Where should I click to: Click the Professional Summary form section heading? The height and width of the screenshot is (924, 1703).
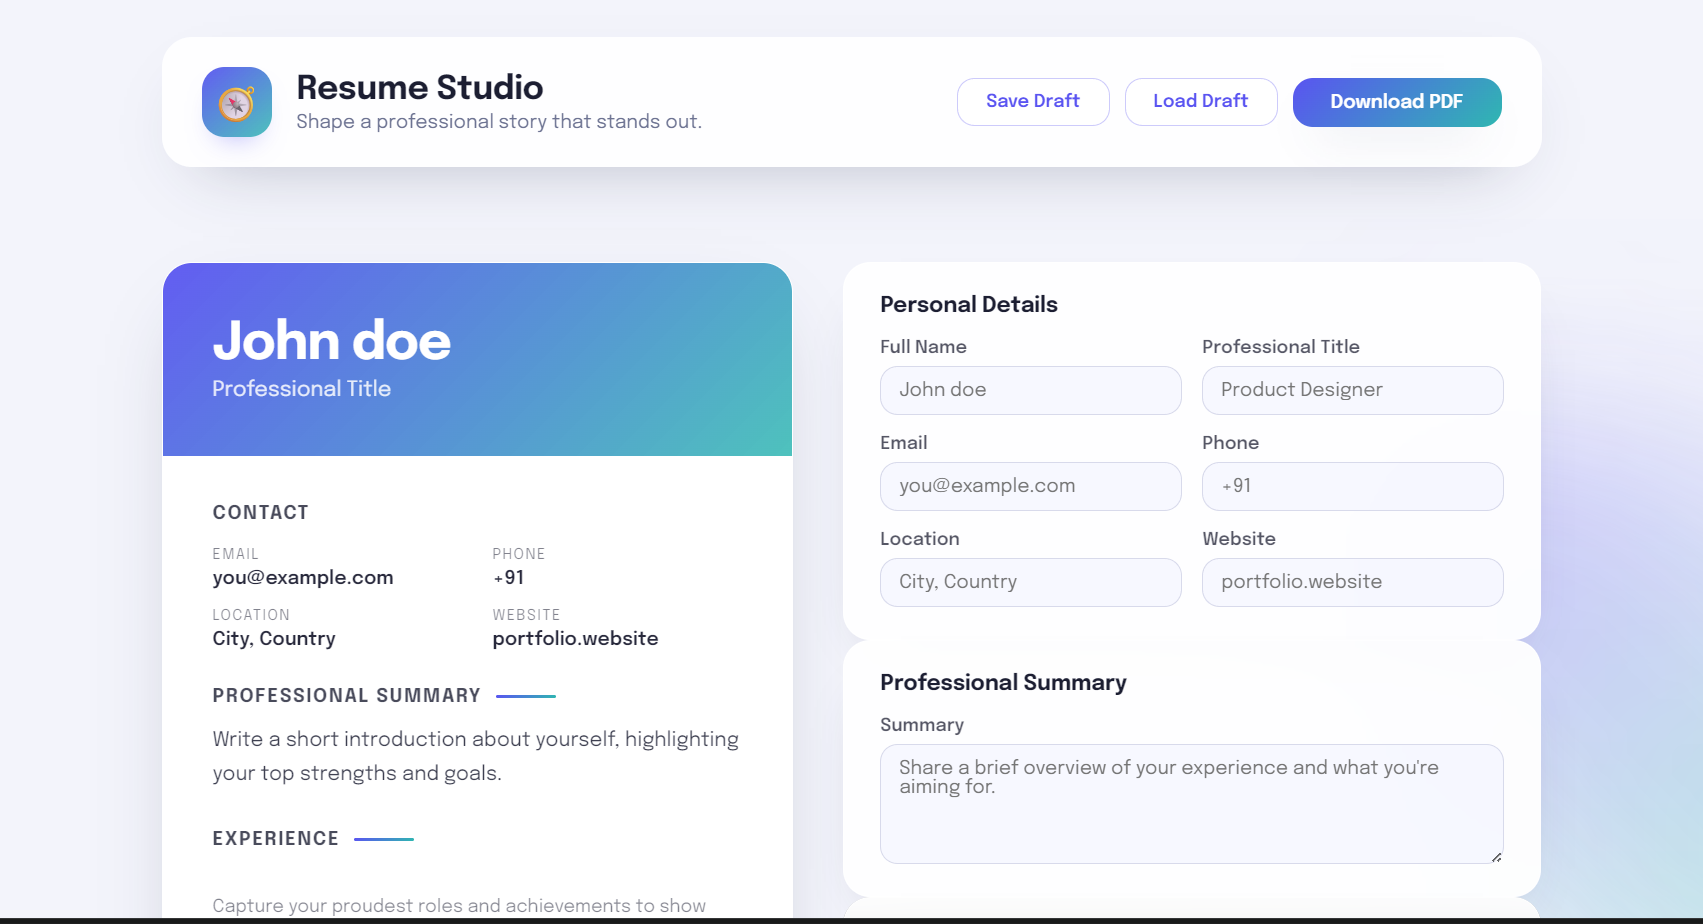click(x=1002, y=683)
